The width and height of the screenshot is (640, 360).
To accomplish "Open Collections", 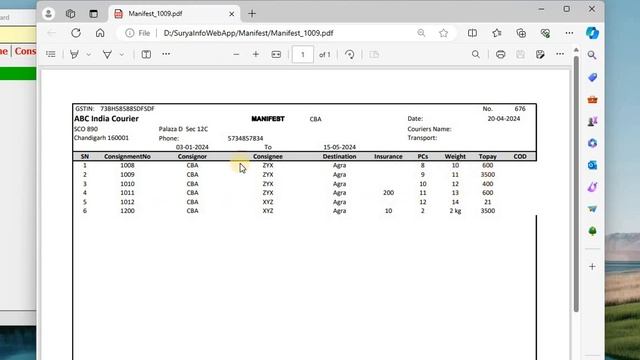I will coord(521,33).
